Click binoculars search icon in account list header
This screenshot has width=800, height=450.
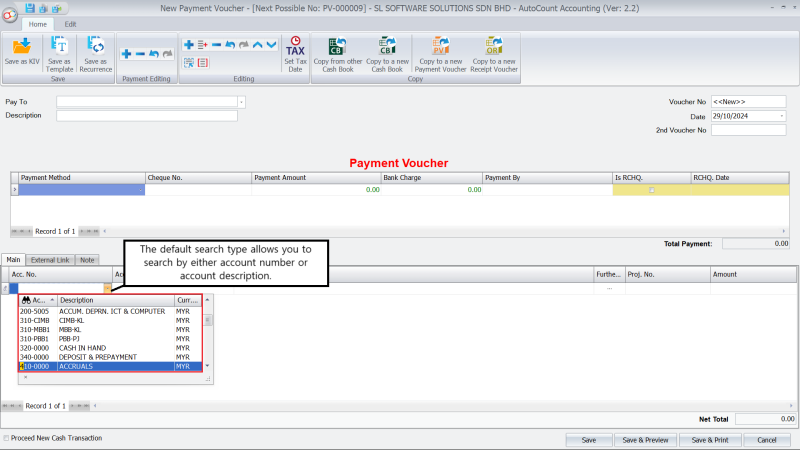click(x=26, y=300)
